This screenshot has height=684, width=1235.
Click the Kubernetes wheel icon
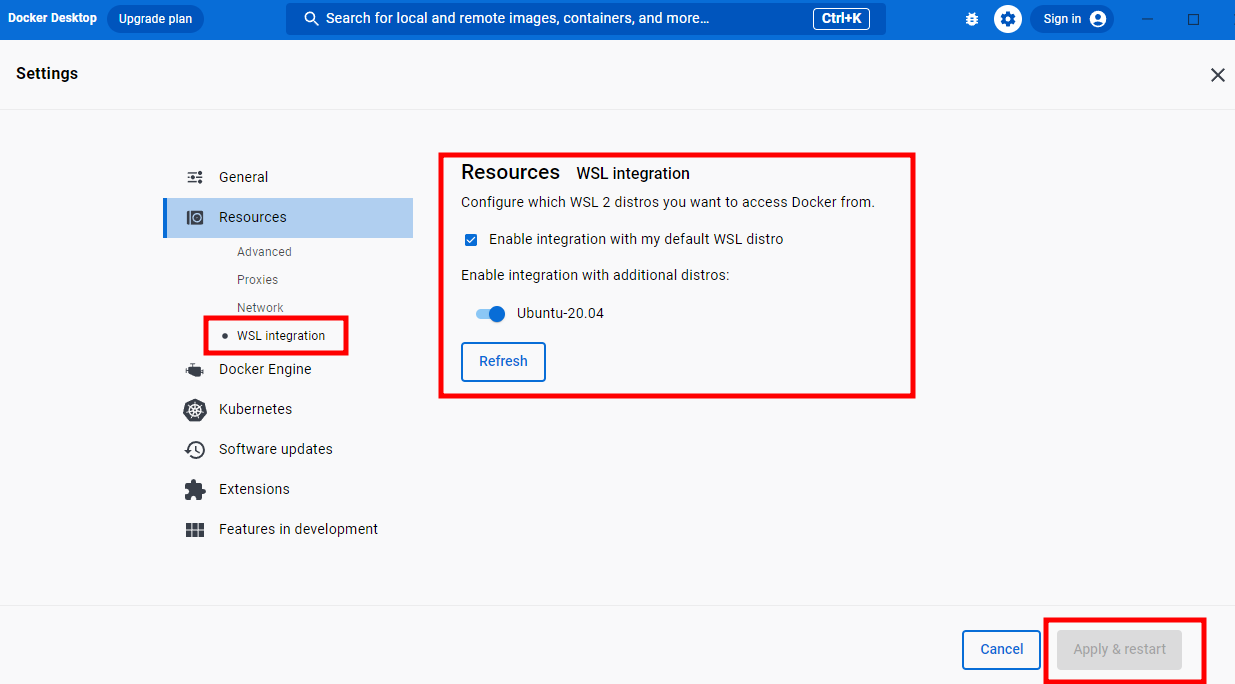coord(195,409)
